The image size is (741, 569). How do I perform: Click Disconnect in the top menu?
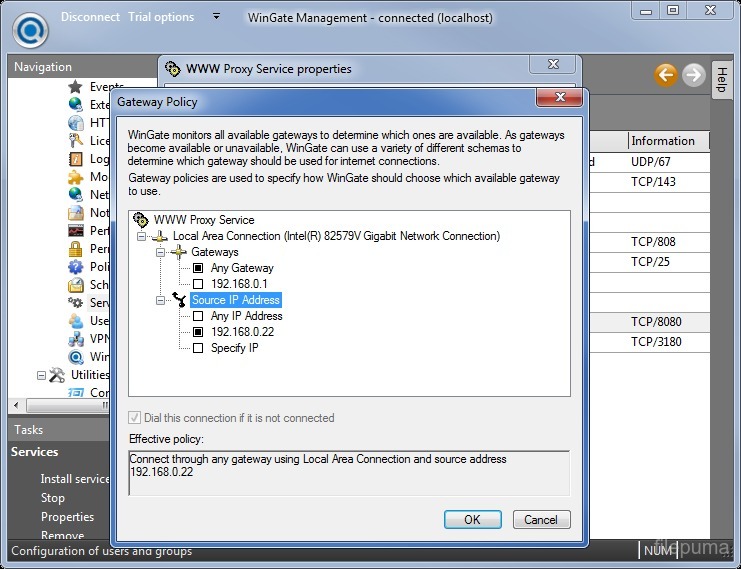90,17
